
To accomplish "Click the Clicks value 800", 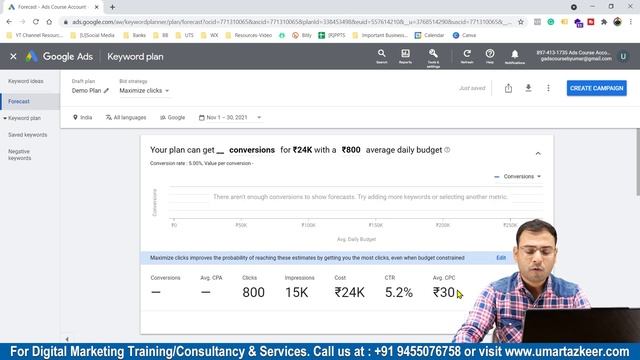I will [x=253, y=292].
